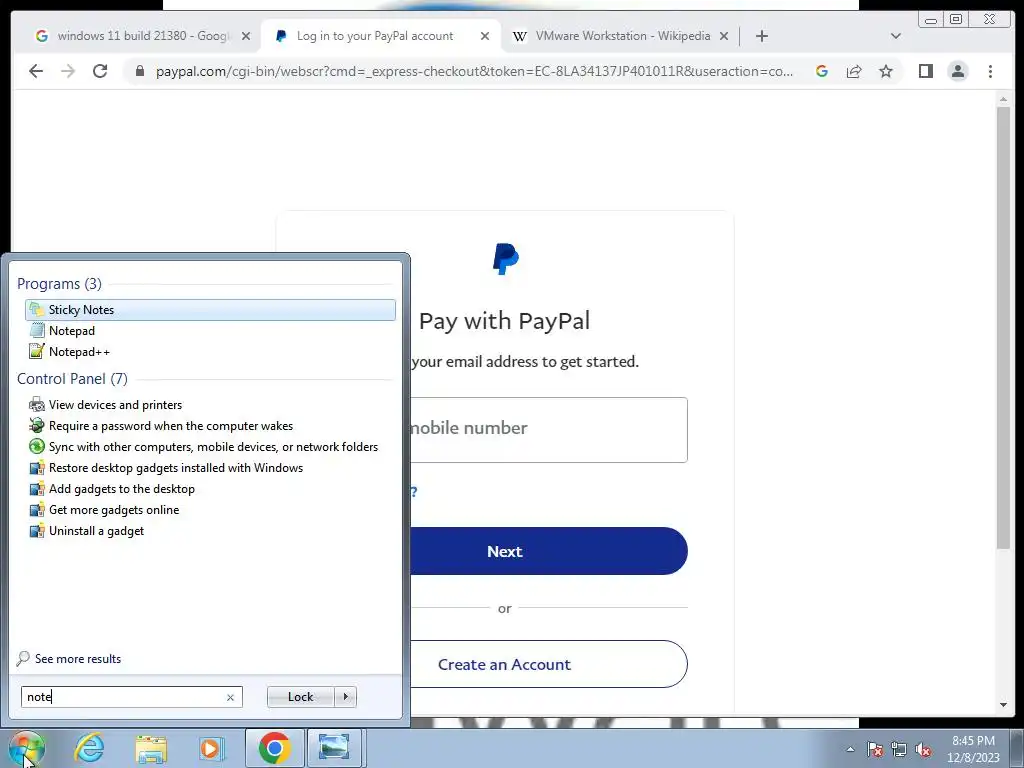This screenshot has width=1024, height=768.
Task: Open Chrome tab search dropdown
Action: pyautogui.click(x=895, y=36)
